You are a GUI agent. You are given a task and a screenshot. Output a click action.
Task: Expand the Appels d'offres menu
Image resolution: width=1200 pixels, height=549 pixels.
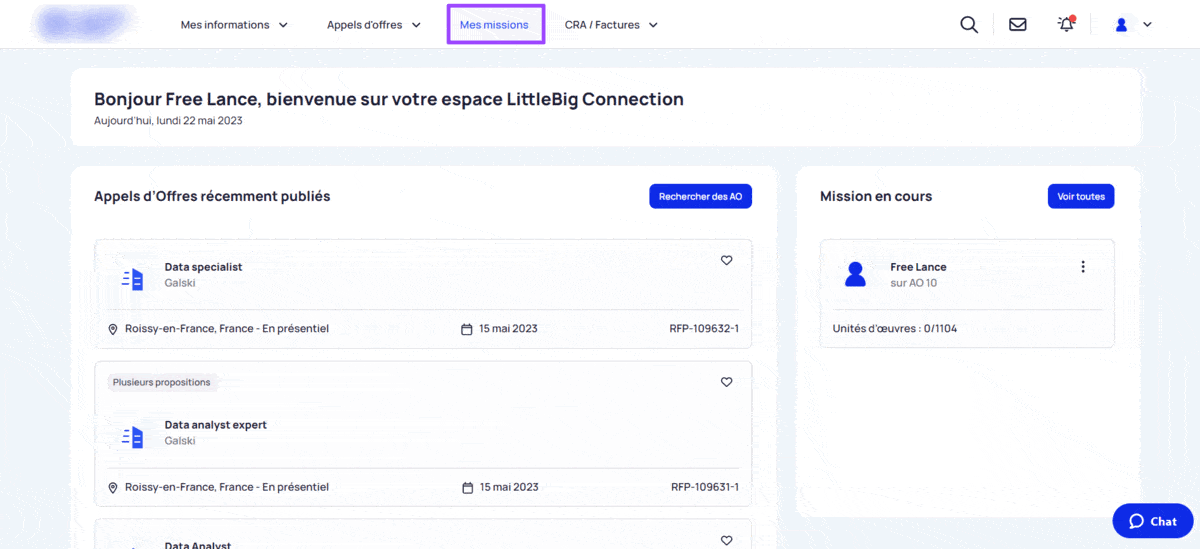(374, 25)
